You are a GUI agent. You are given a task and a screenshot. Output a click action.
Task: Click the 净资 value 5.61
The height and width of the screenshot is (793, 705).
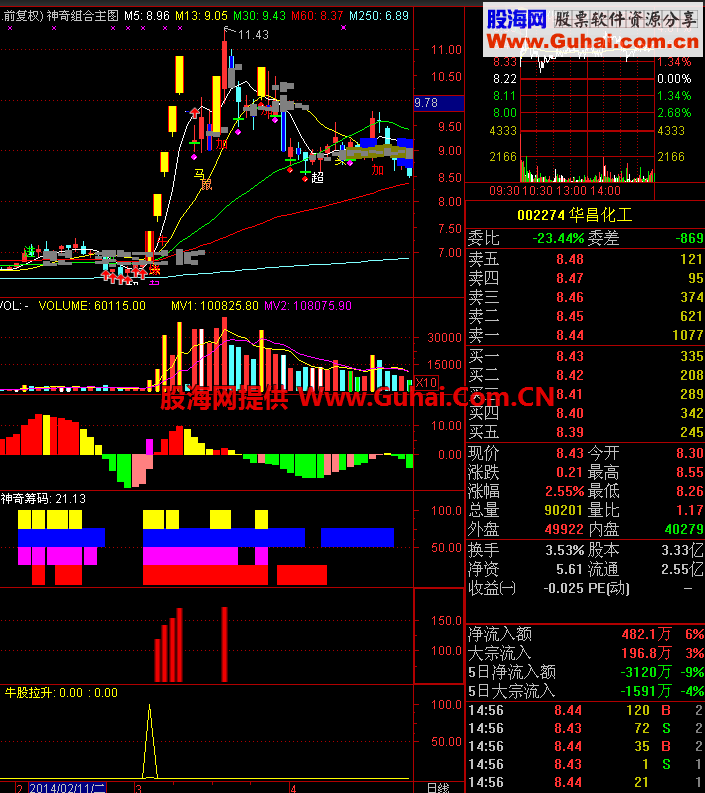570,569
